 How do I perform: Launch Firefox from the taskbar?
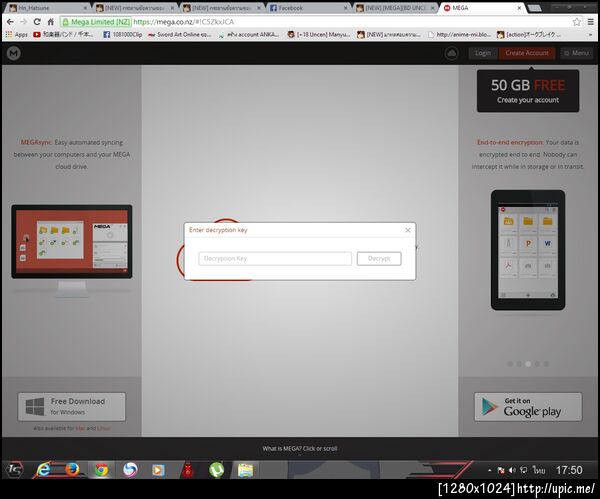pyautogui.click(x=72, y=470)
